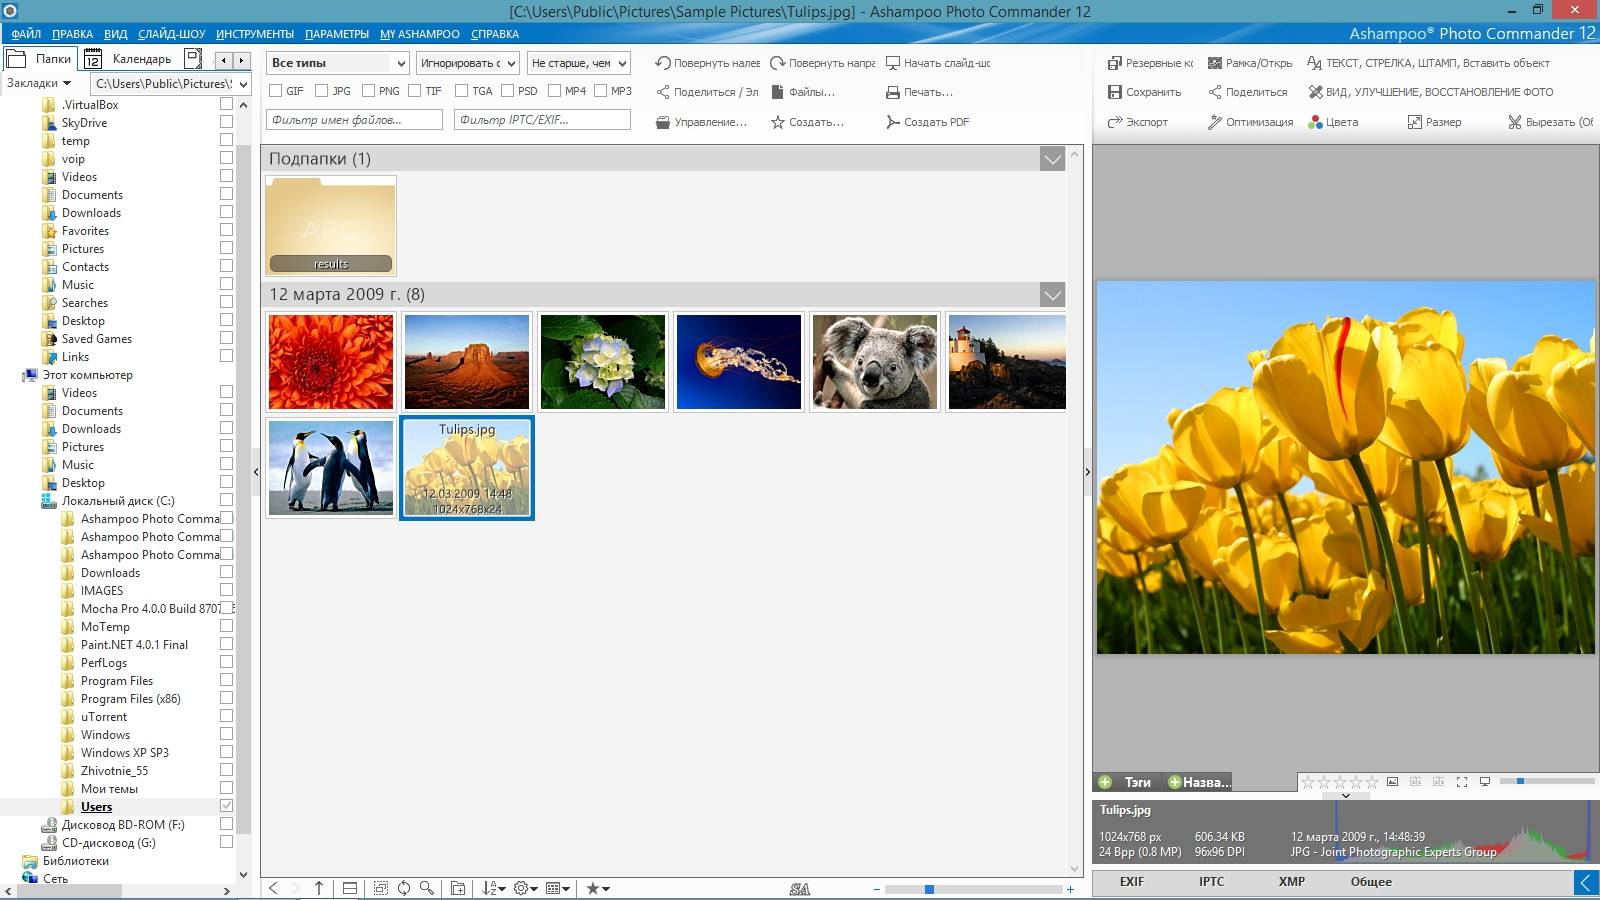This screenshot has width=1600, height=900.
Task: Click Create PDF (Создать PDF)
Action: click(927, 122)
